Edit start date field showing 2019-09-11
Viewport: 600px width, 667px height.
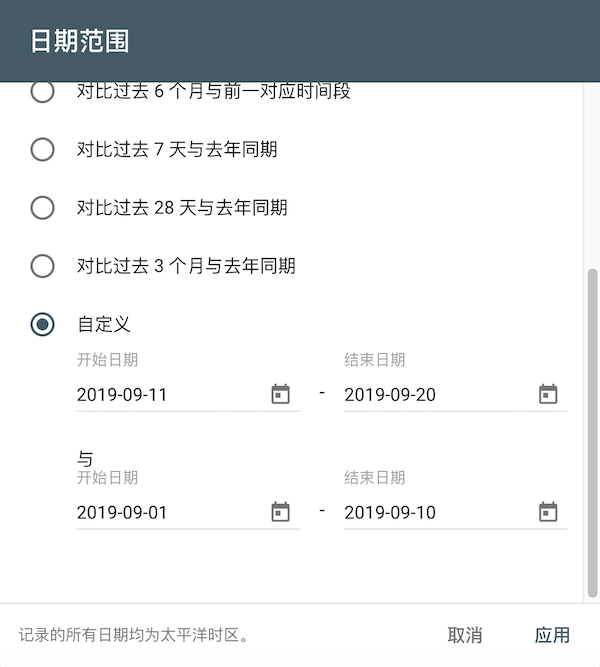(165, 394)
